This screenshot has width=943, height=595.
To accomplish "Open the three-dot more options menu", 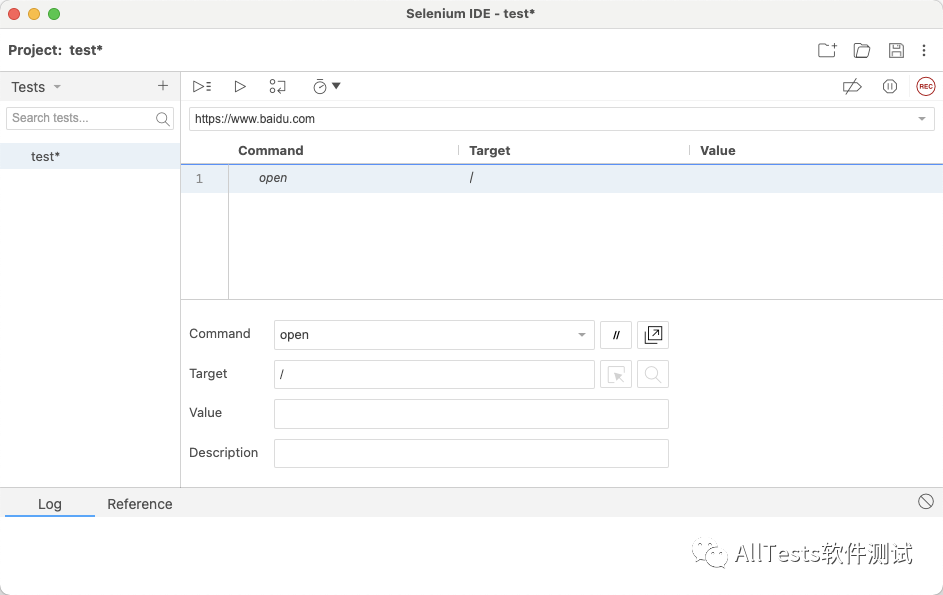I will (924, 50).
